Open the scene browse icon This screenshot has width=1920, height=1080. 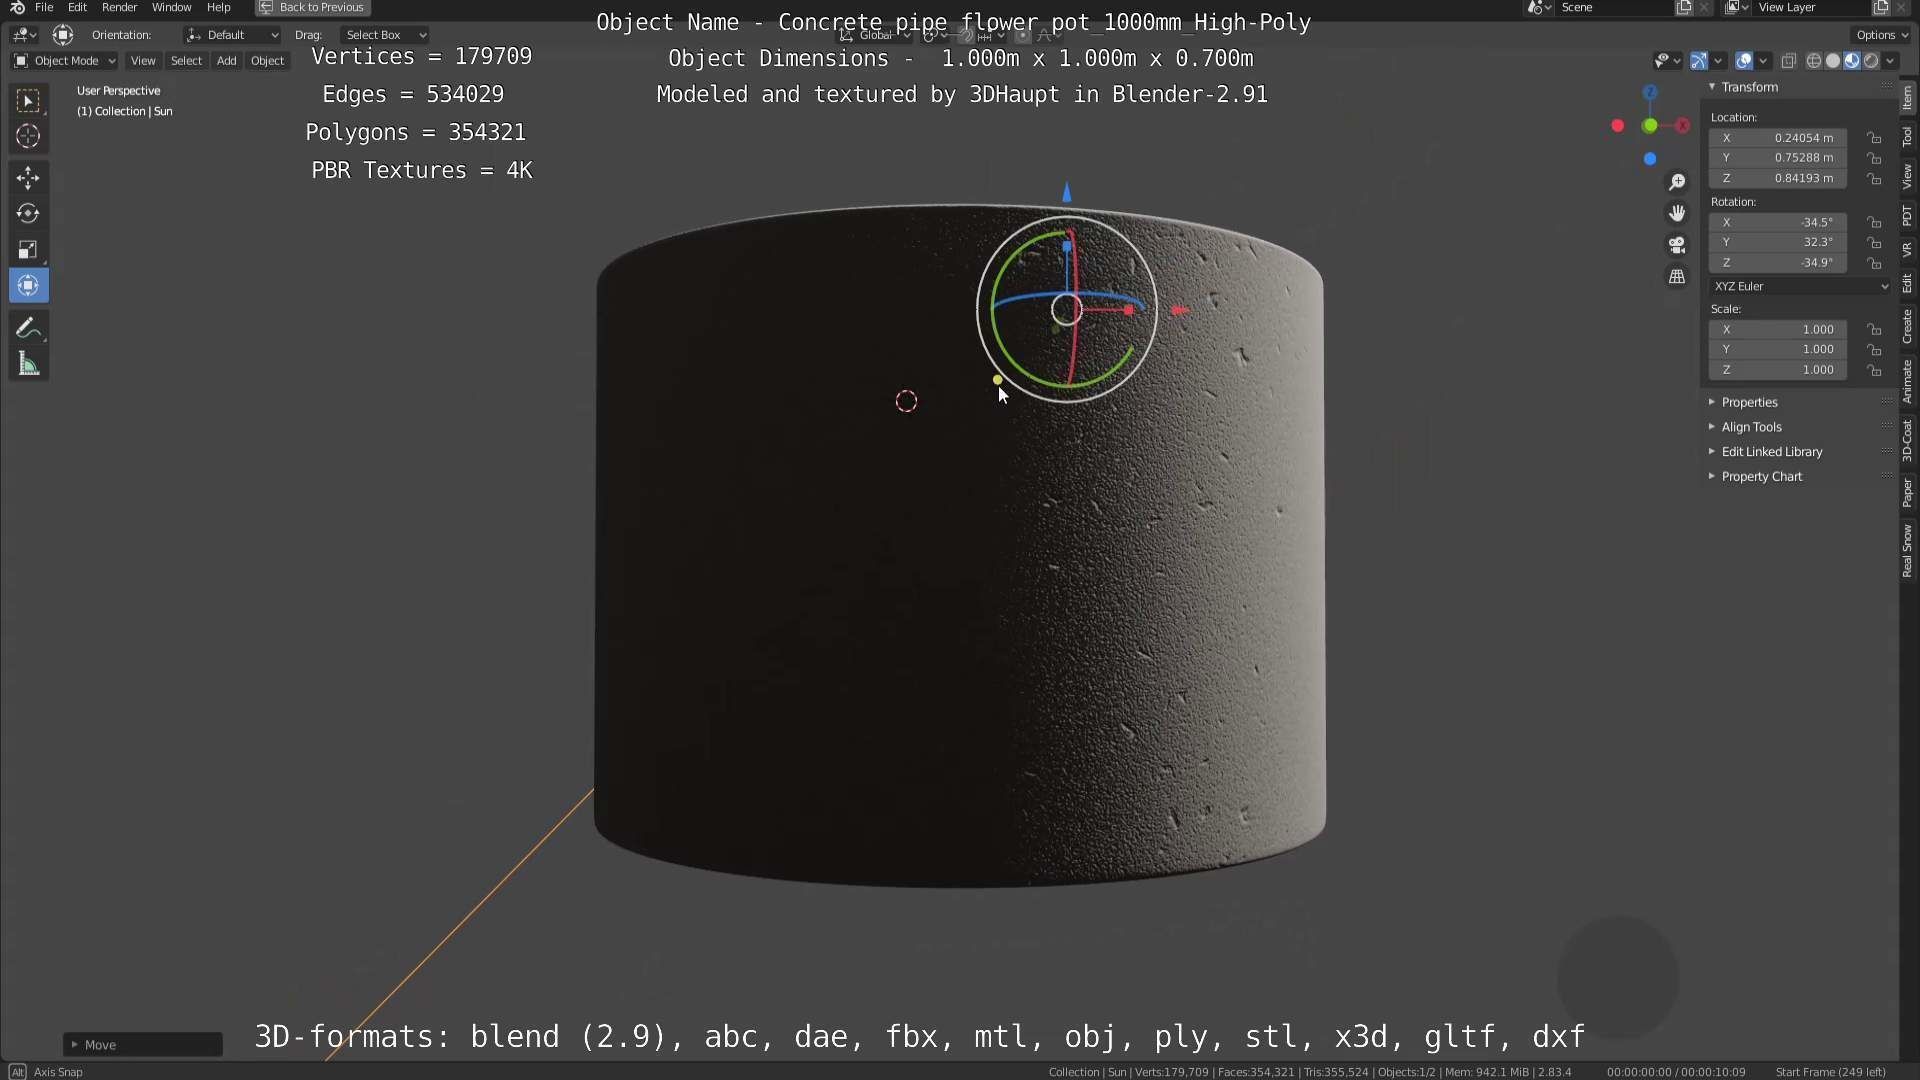pos(1539,7)
